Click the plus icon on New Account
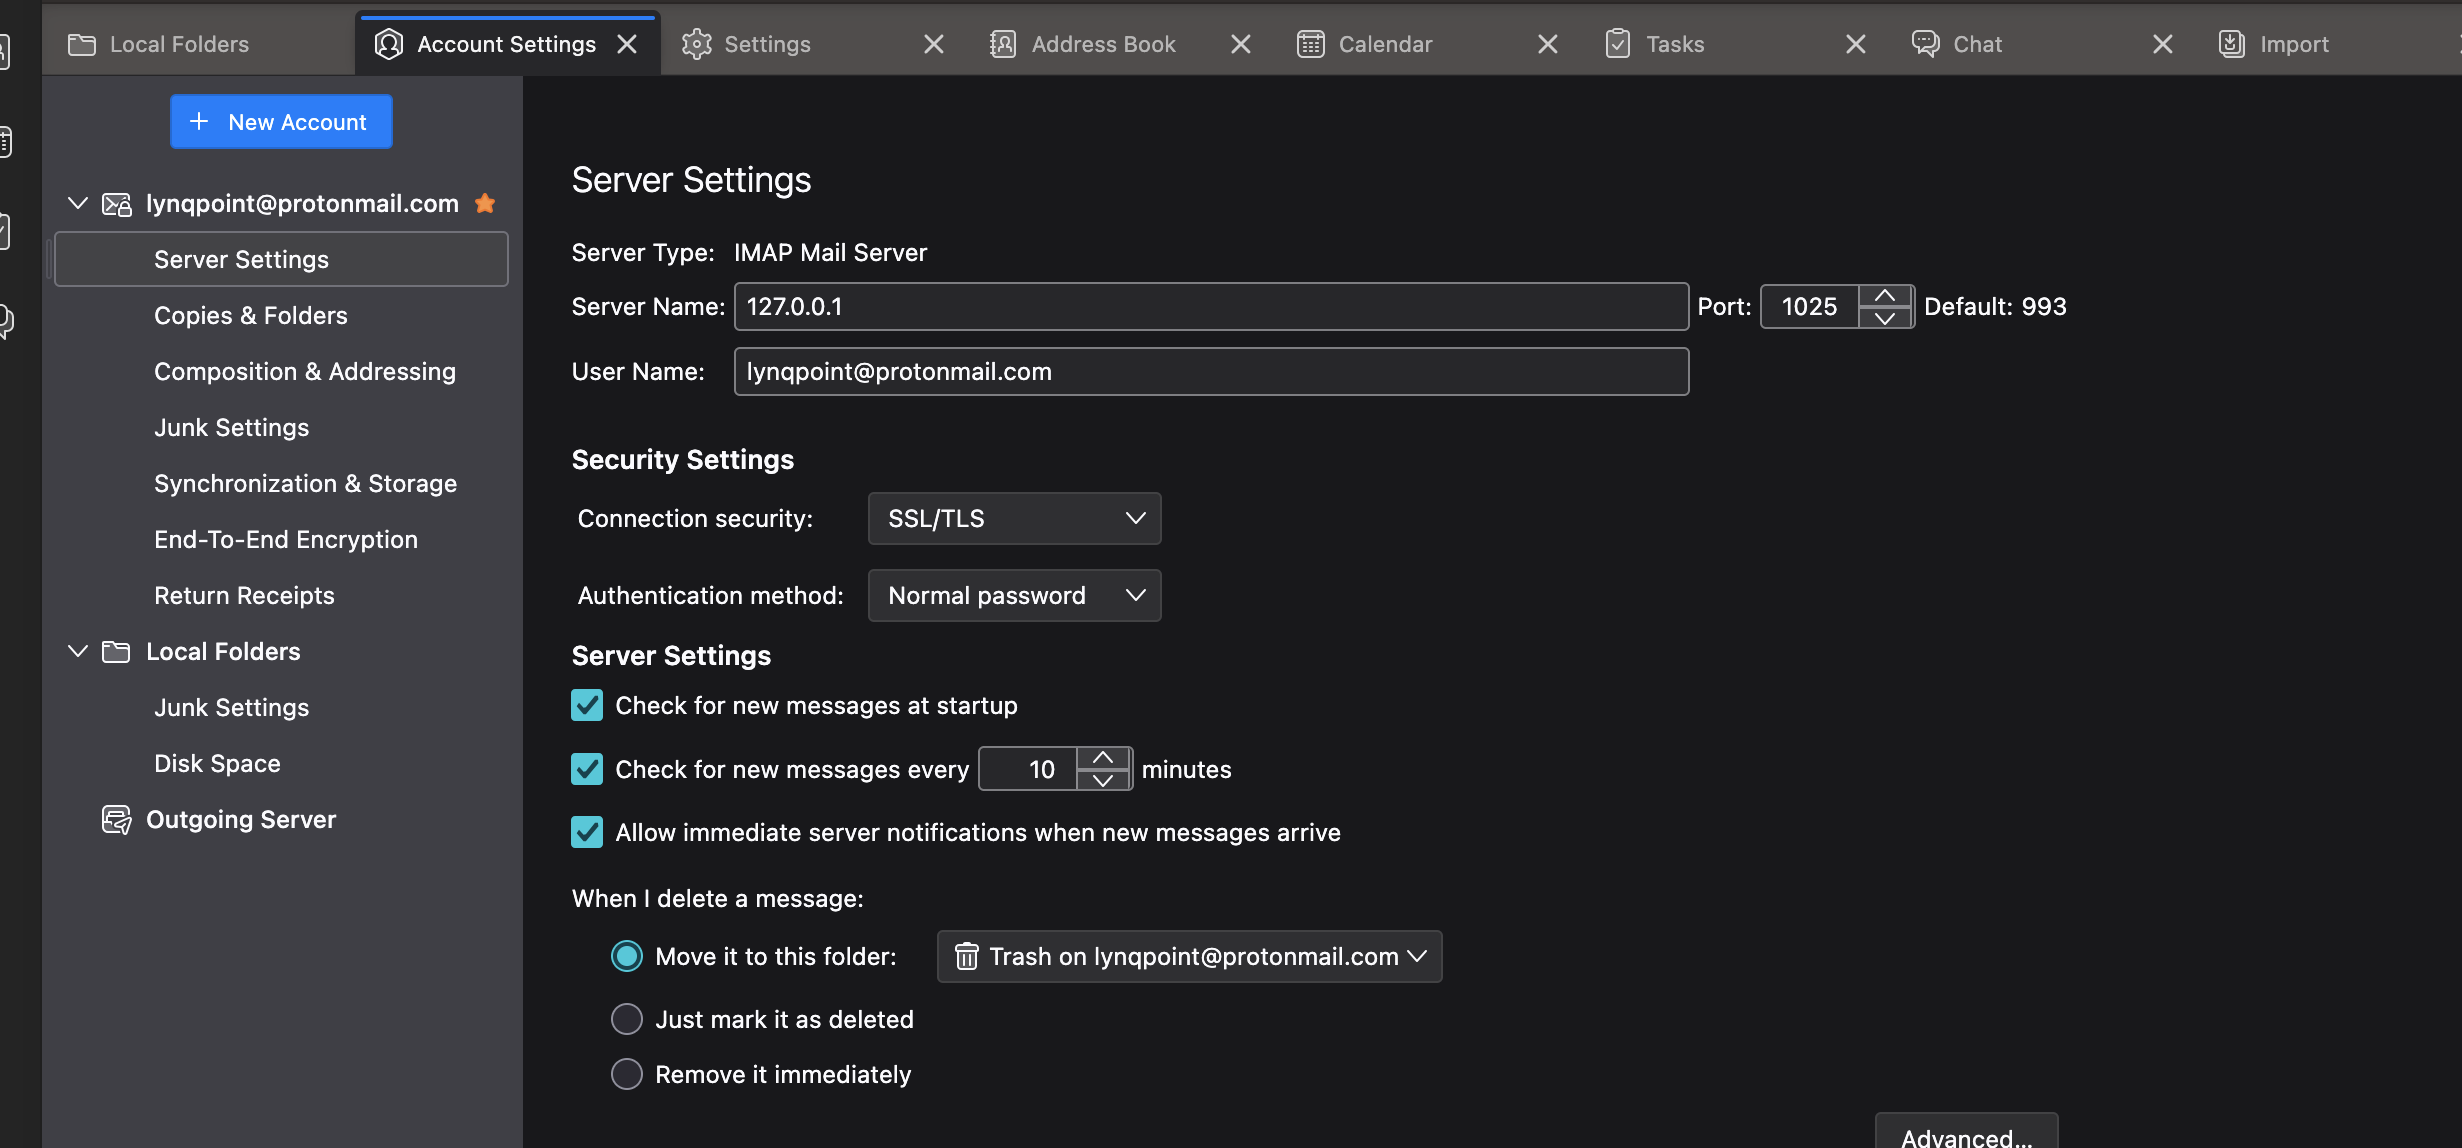 click(x=199, y=121)
